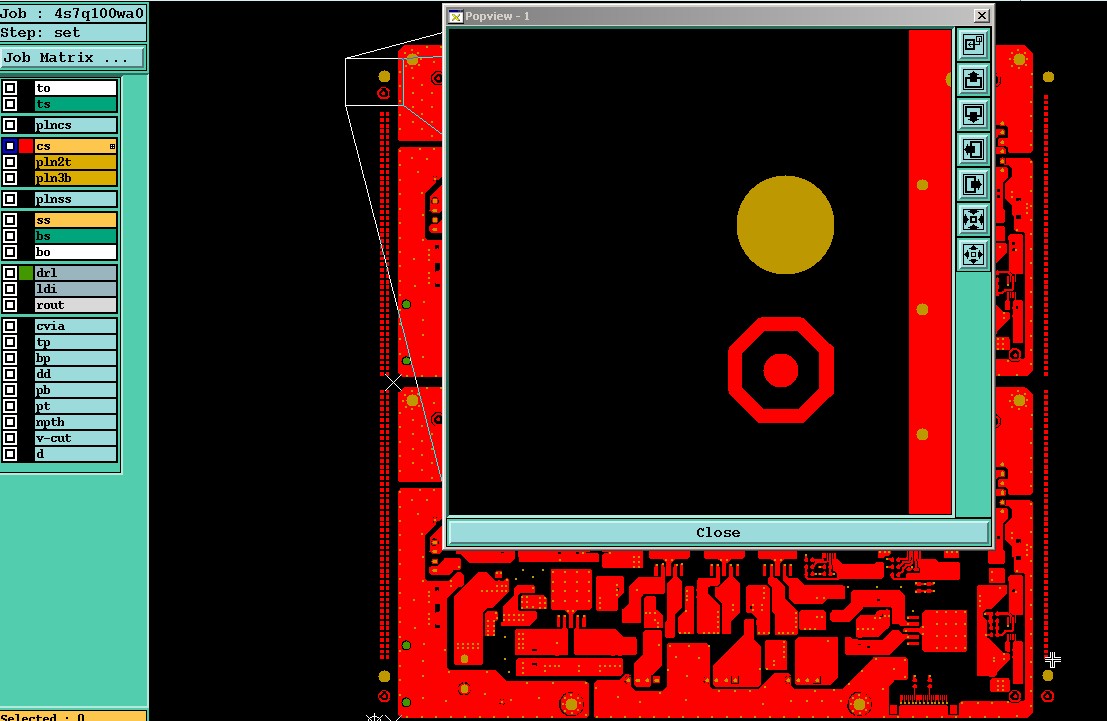Select the 'pb' layer name
1107x721 pixels.
click(x=76, y=391)
